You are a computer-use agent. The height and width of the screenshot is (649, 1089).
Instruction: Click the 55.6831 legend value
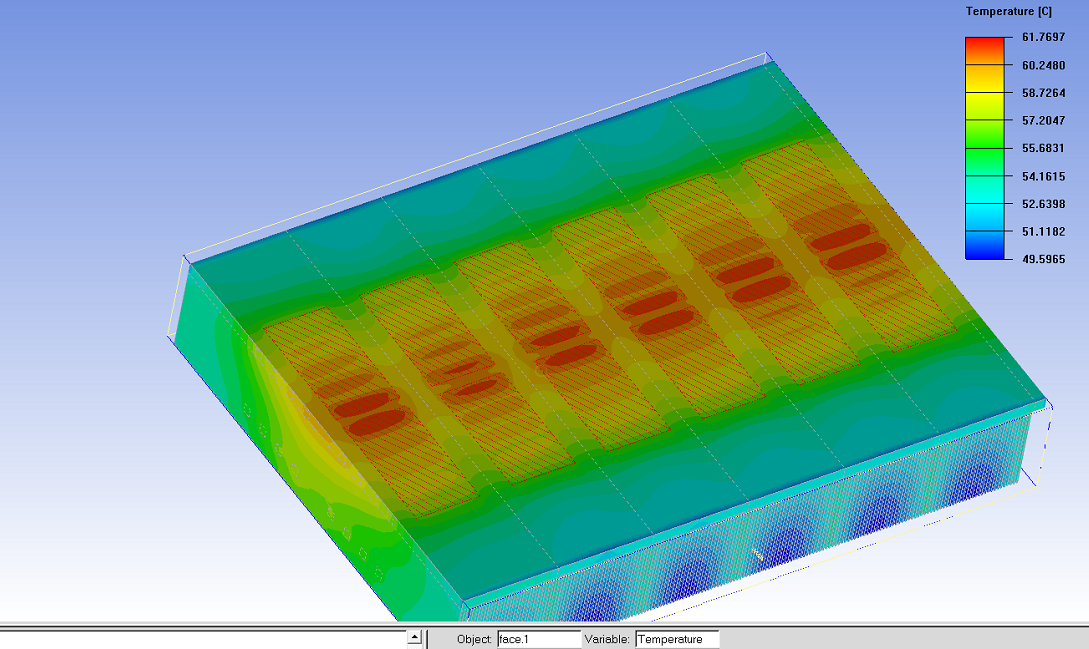click(1042, 148)
